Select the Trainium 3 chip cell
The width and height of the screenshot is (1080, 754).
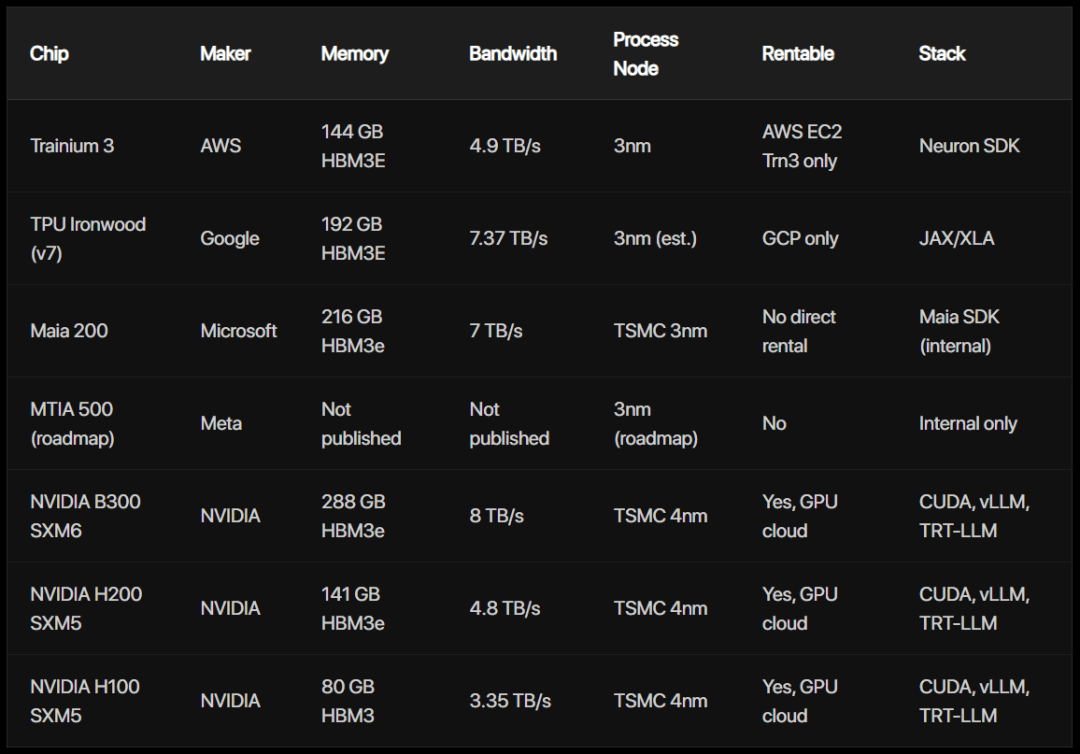point(72,146)
